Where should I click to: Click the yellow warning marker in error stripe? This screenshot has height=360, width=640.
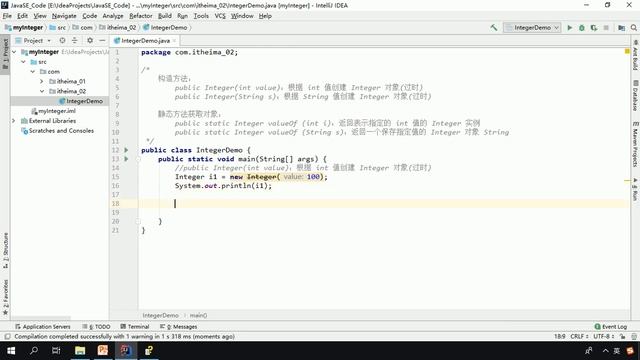point(627,180)
